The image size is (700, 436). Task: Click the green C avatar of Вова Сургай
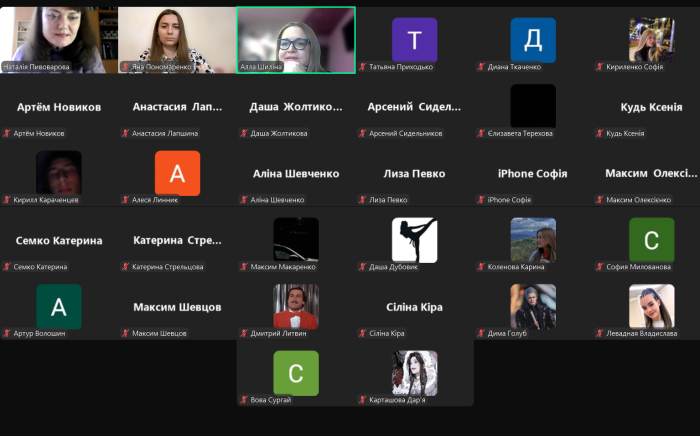(x=295, y=373)
